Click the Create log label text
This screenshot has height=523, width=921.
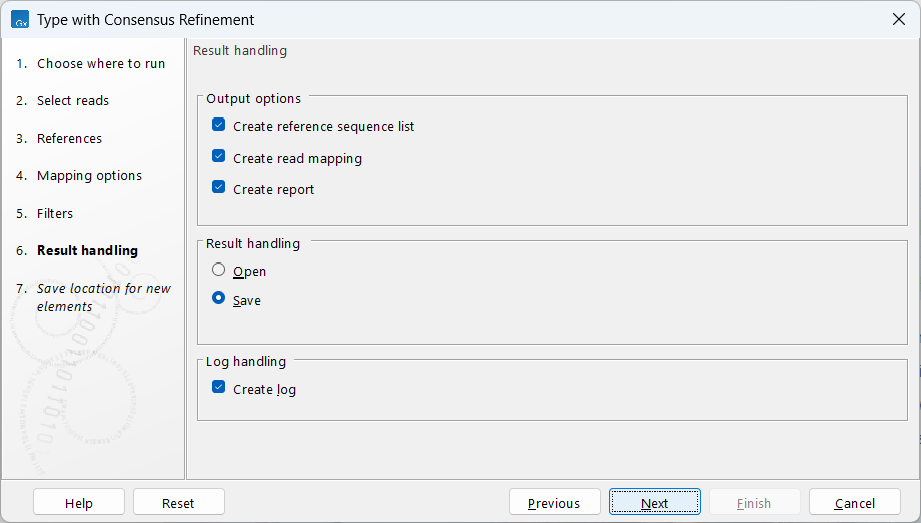click(264, 390)
